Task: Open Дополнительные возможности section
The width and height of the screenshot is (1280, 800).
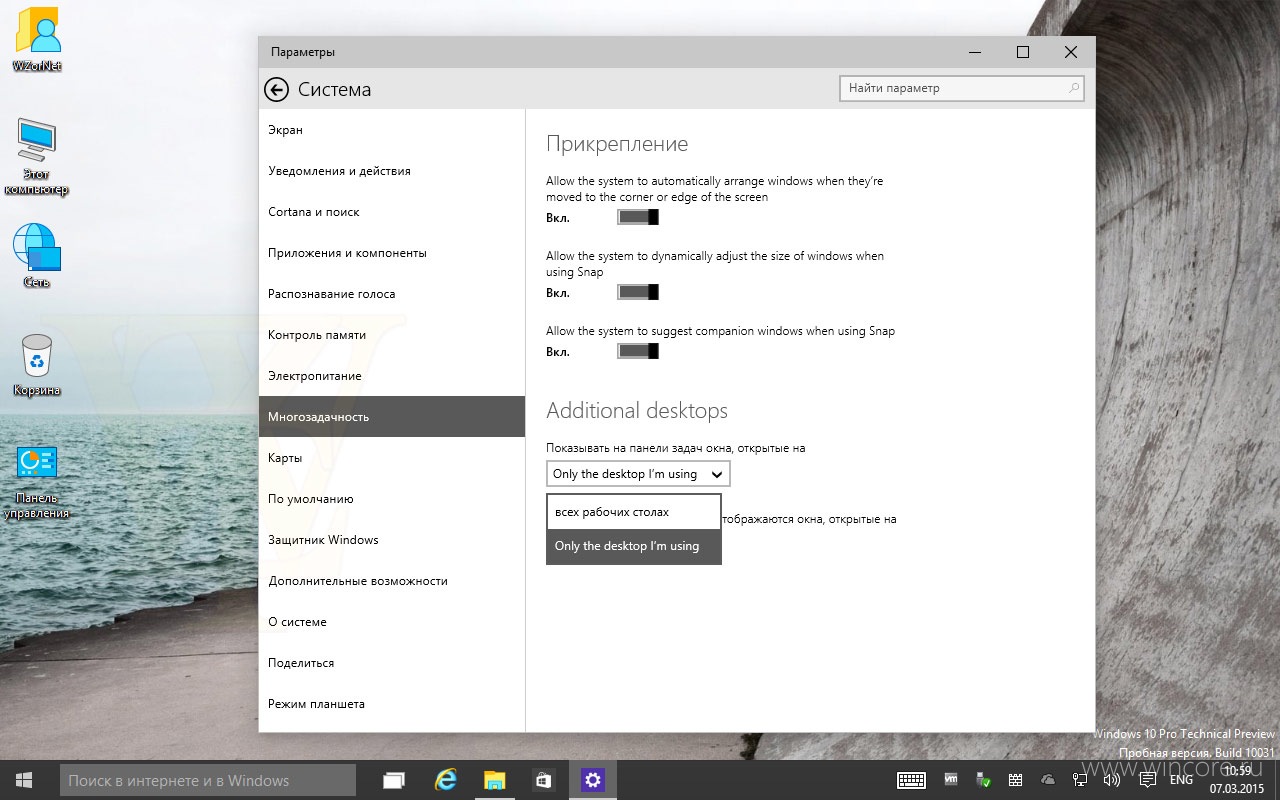Action: point(392,581)
